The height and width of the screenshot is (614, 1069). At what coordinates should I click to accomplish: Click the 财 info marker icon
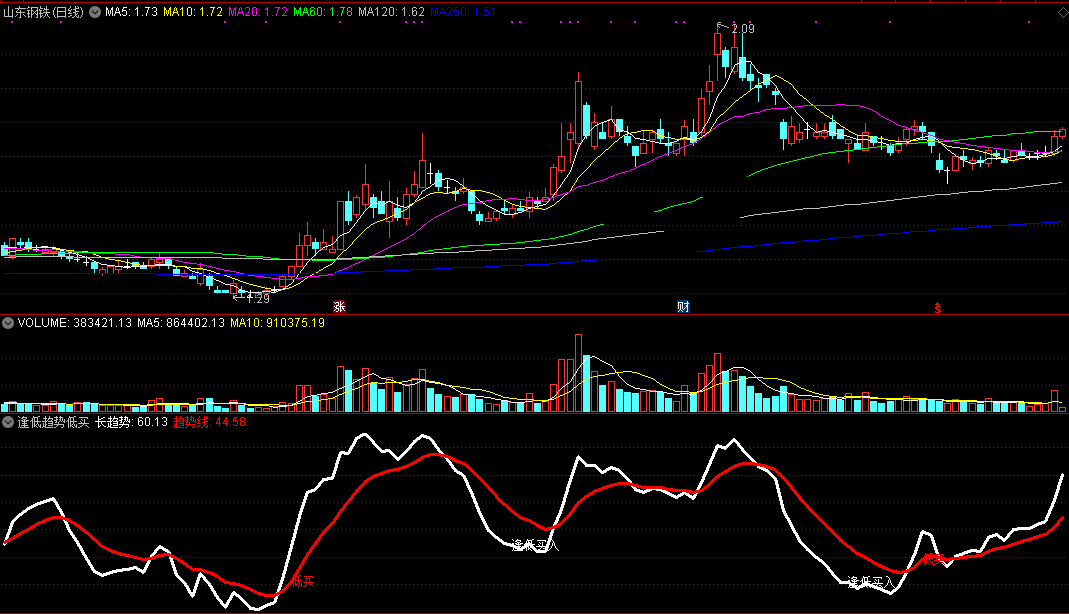click(683, 307)
